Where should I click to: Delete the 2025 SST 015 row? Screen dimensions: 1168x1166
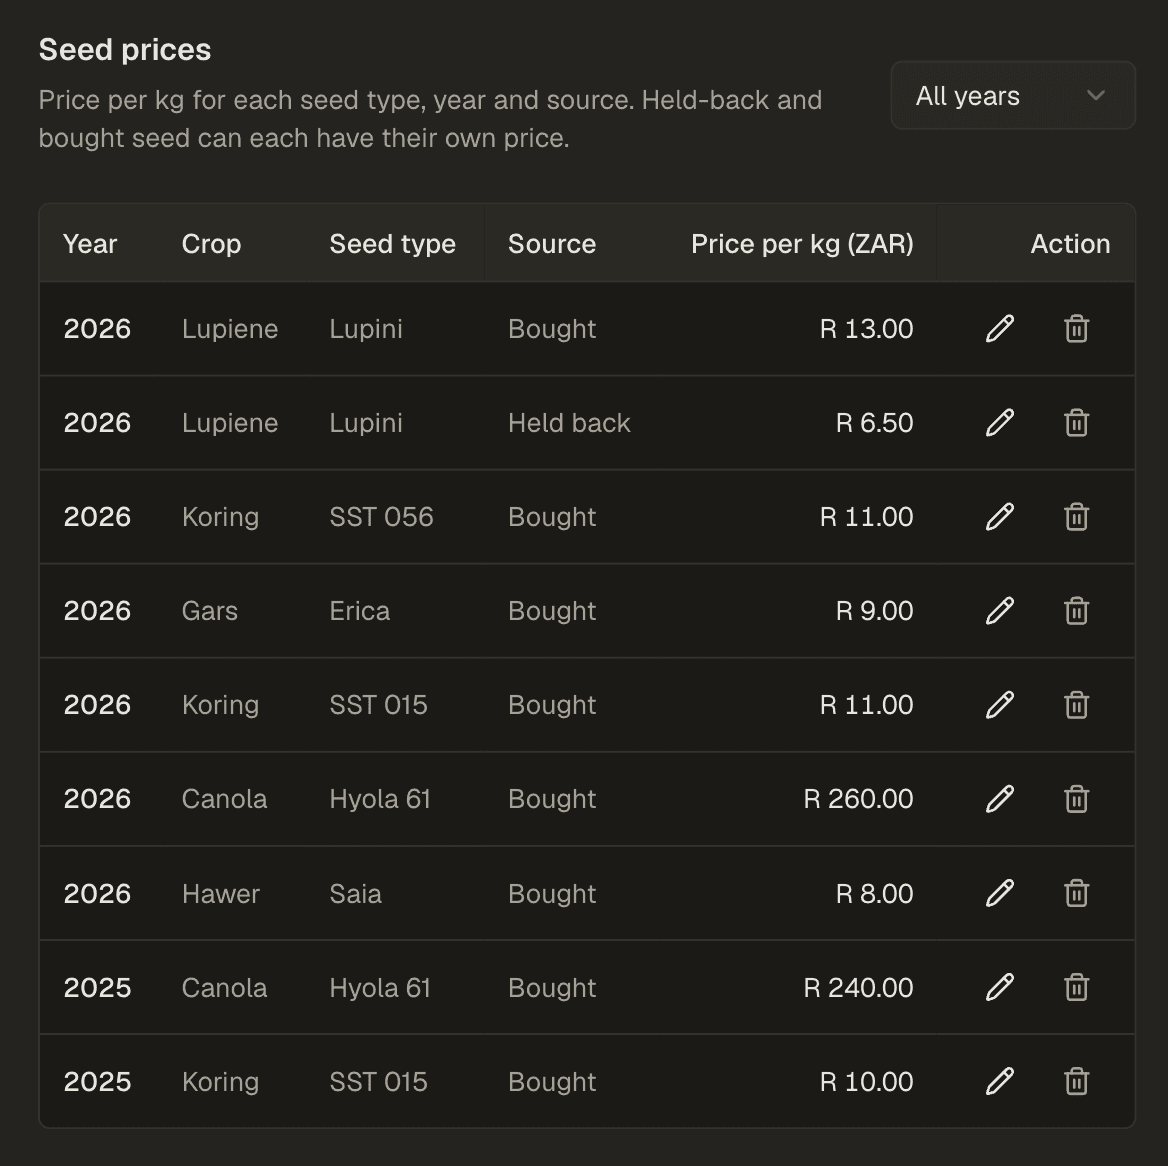point(1076,1081)
